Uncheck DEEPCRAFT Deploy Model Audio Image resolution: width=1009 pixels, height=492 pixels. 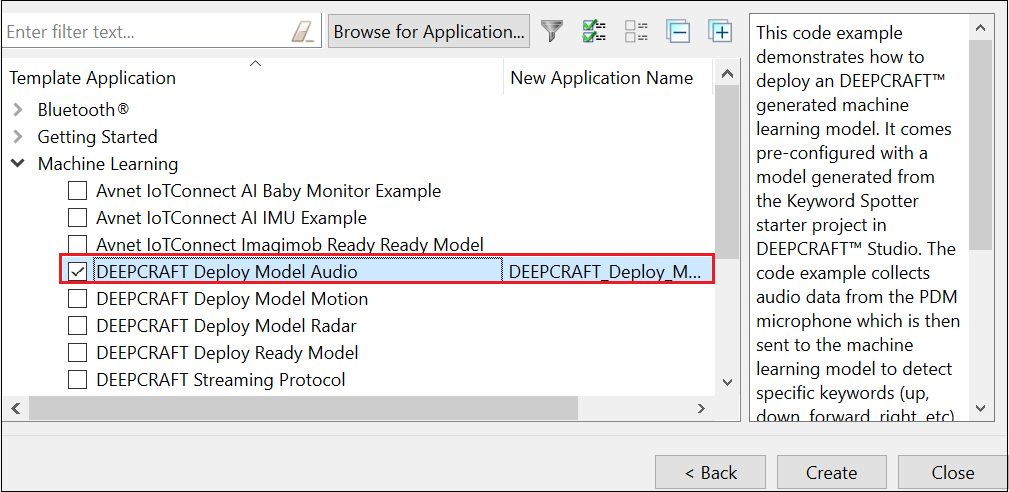coord(77,272)
